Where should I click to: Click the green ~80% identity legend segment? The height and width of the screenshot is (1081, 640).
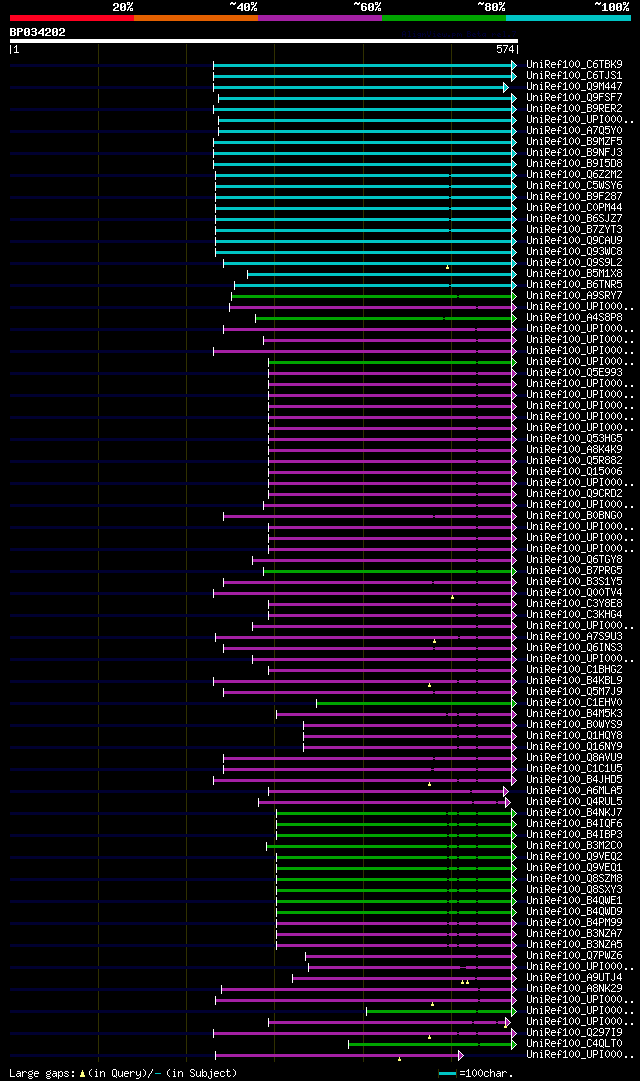[x=444, y=18]
